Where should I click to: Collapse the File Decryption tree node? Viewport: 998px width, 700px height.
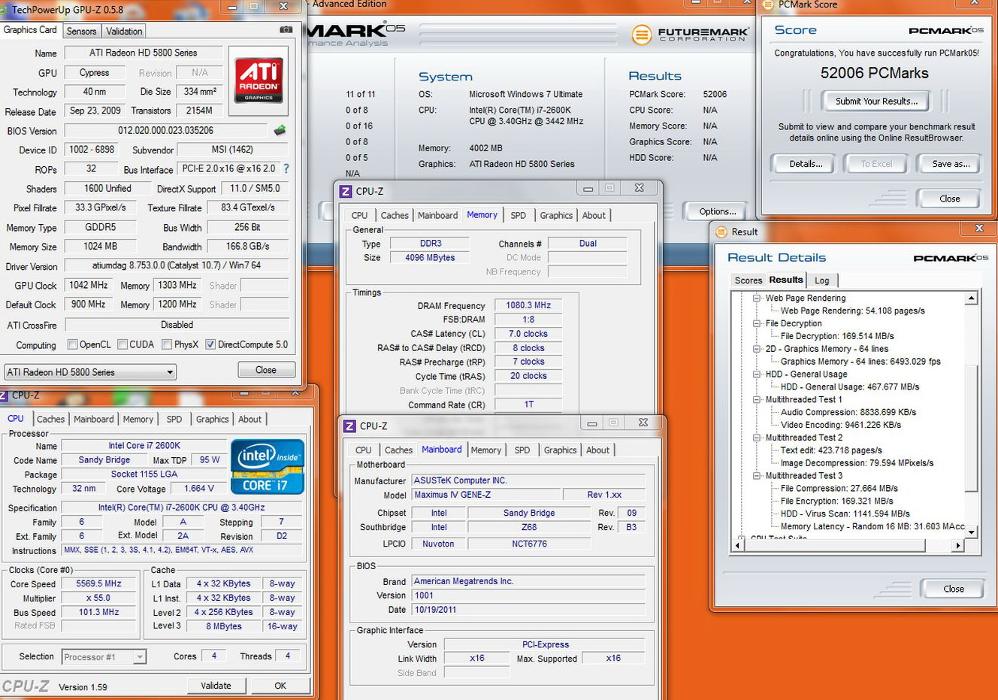coord(757,323)
